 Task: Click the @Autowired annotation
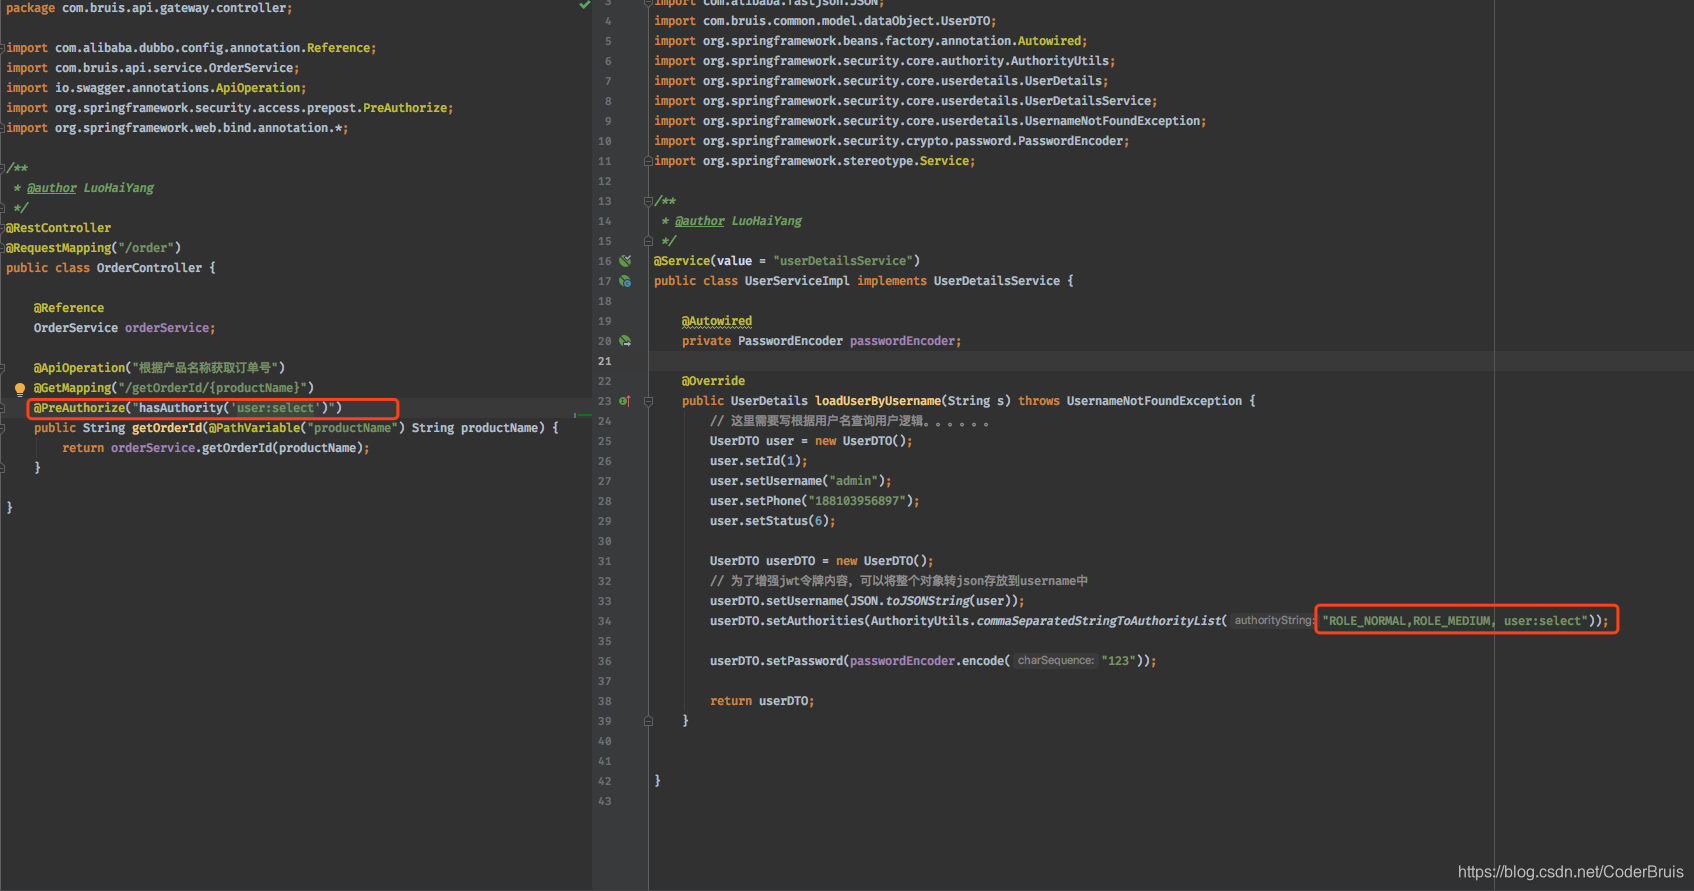pyautogui.click(x=717, y=321)
